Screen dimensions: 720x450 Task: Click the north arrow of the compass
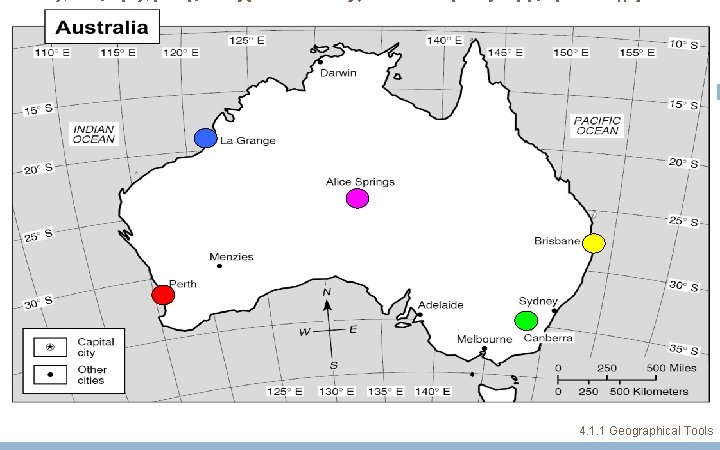pyautogui.click(x=327, y=305)
